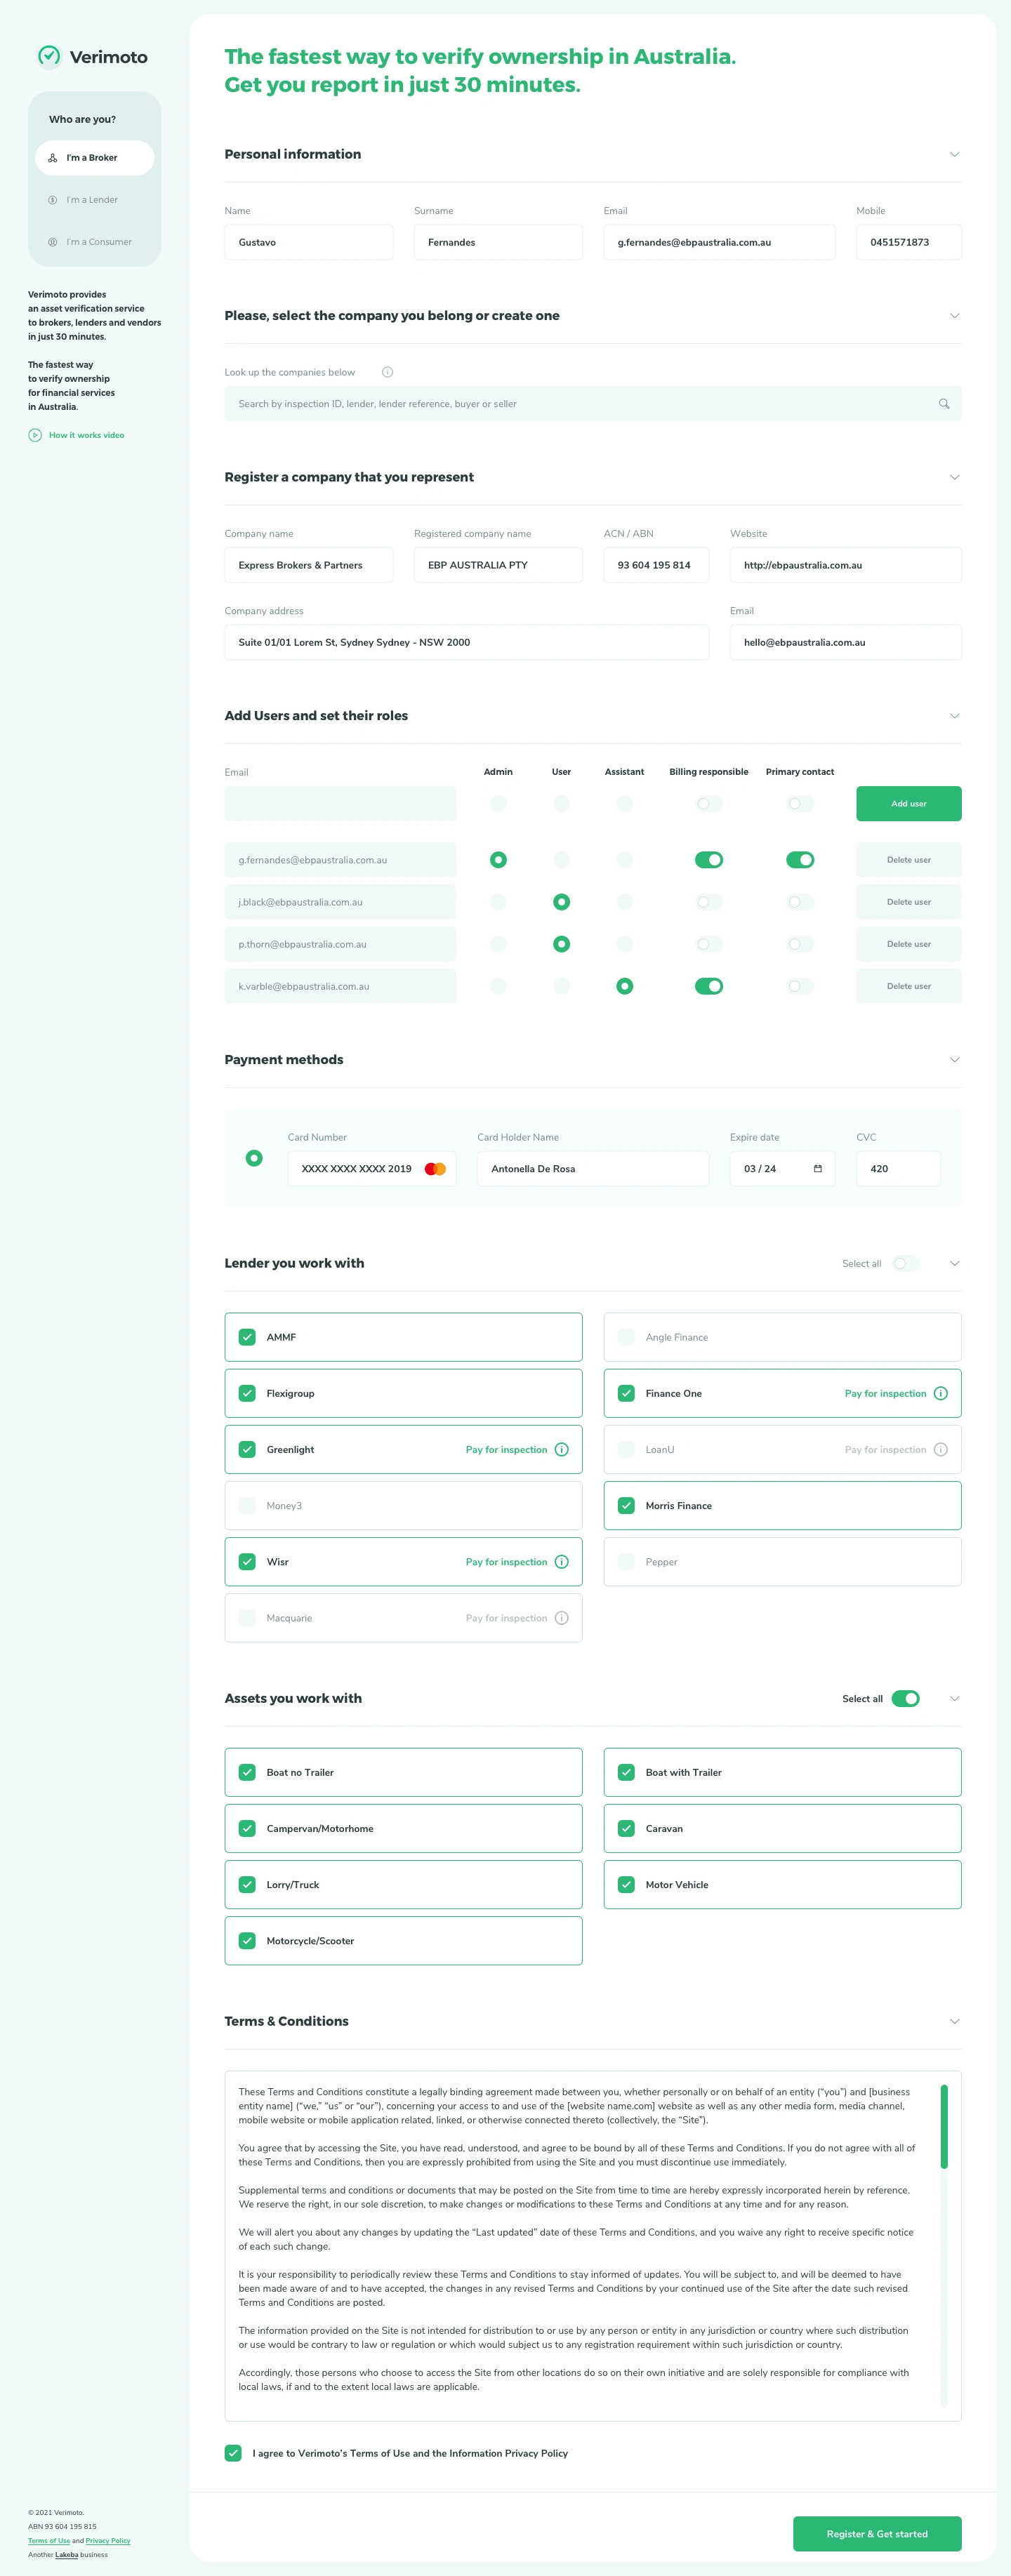Delete user g.fernandes@ebpaustralia.com.au

coord(909,860)
